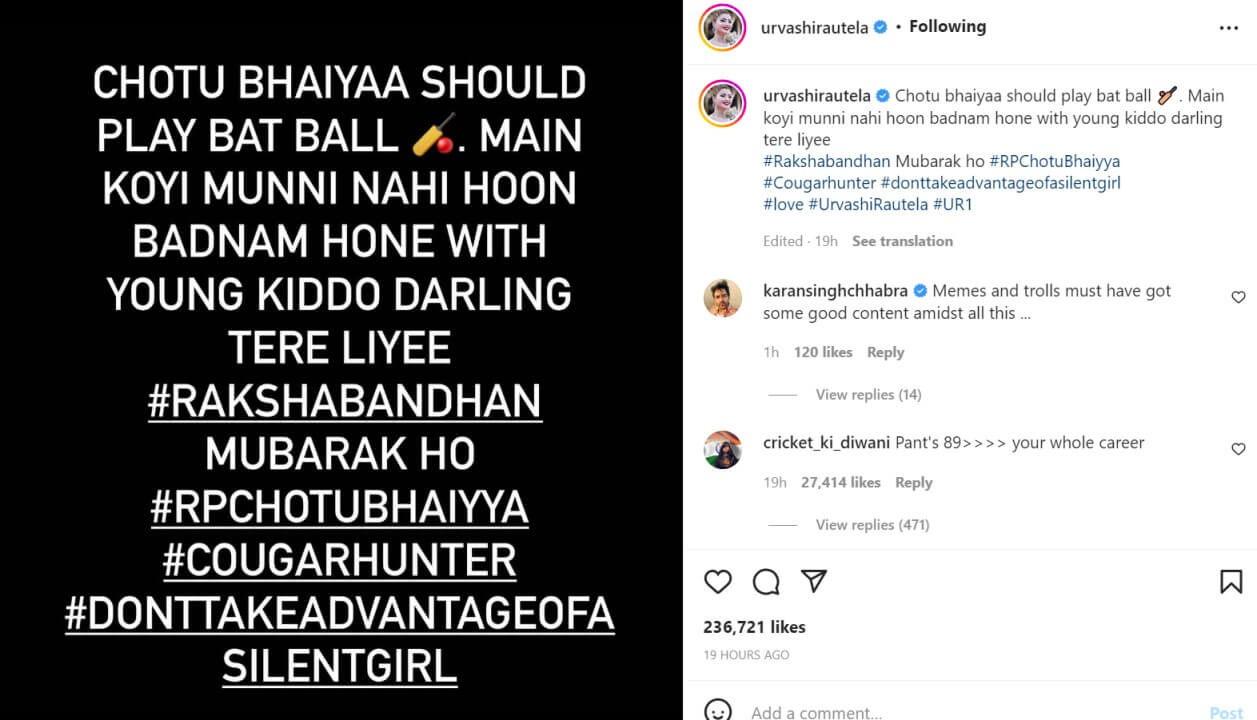
Task: Save post with bookmark icon
Action: 1231,581
